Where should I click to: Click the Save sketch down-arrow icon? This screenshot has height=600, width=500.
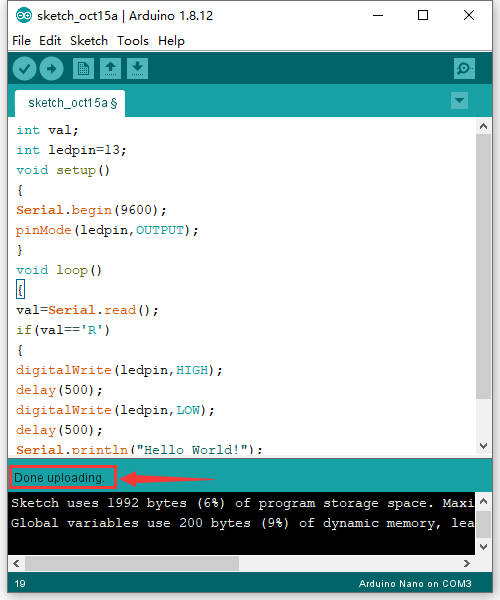137,69
